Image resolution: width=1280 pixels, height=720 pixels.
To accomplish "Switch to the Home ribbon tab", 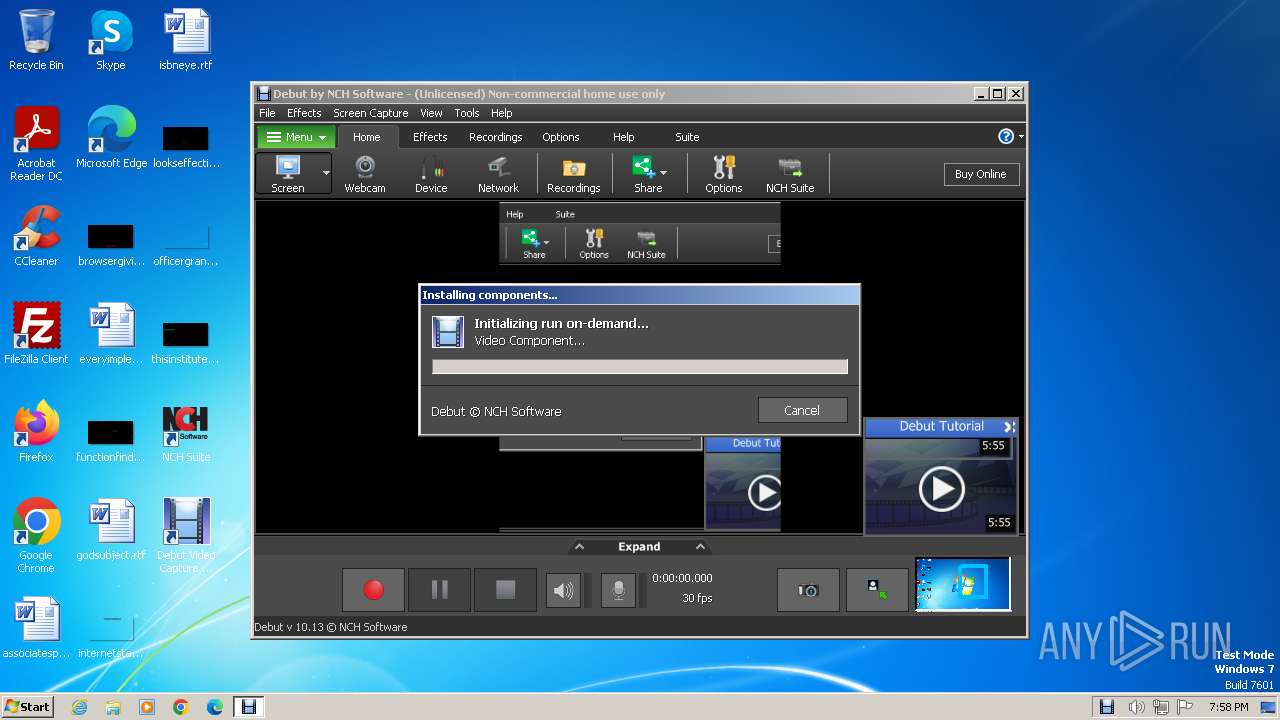I will pos(367,137).
